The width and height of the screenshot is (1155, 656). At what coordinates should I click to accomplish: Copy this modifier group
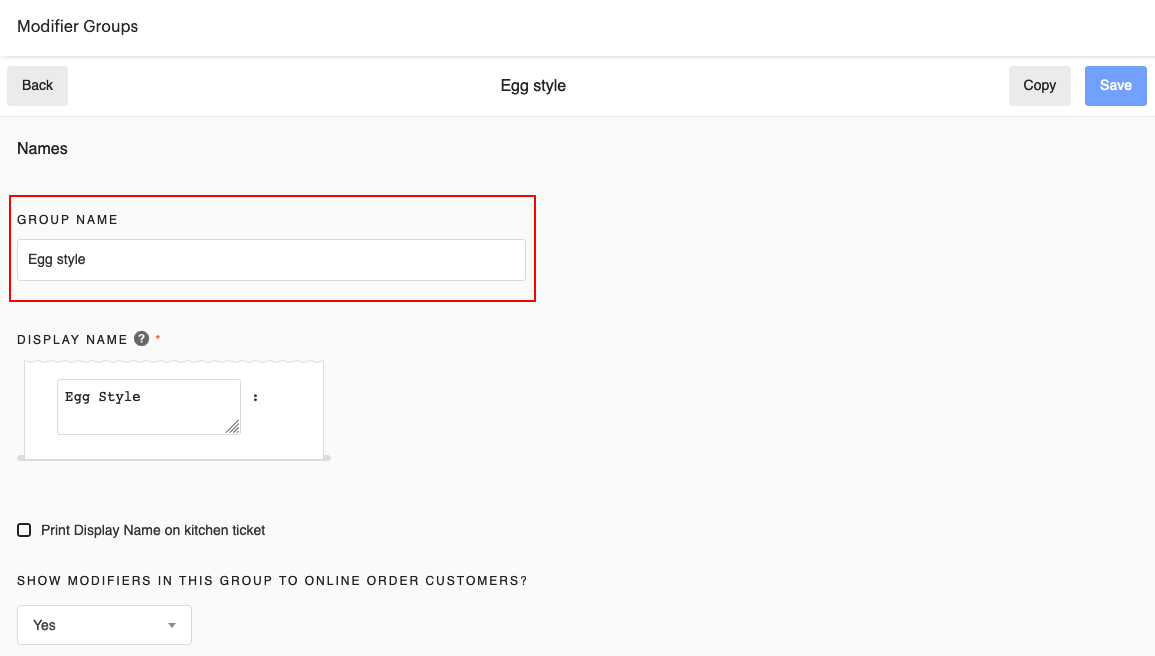(x=1039, y=85)
